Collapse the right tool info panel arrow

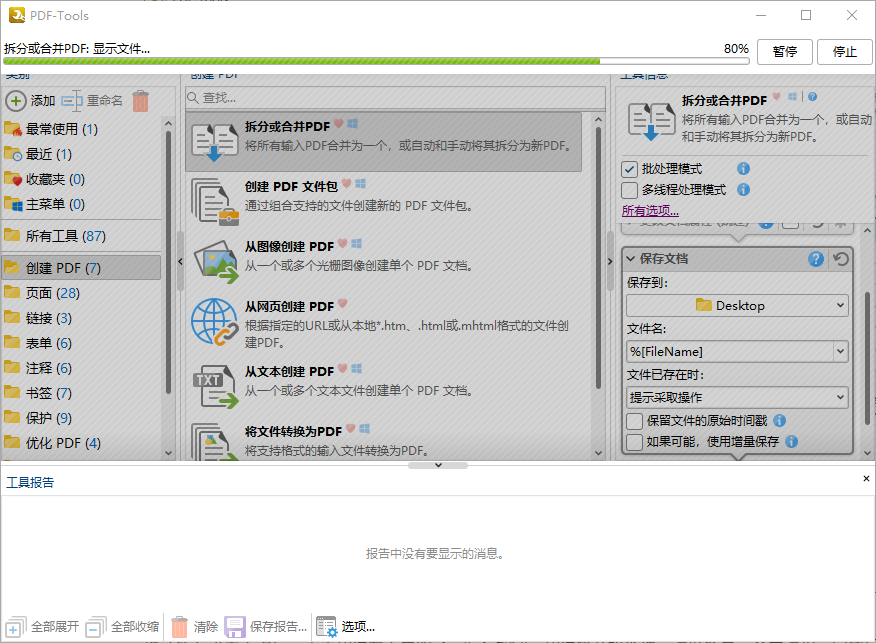coord(610,261)
